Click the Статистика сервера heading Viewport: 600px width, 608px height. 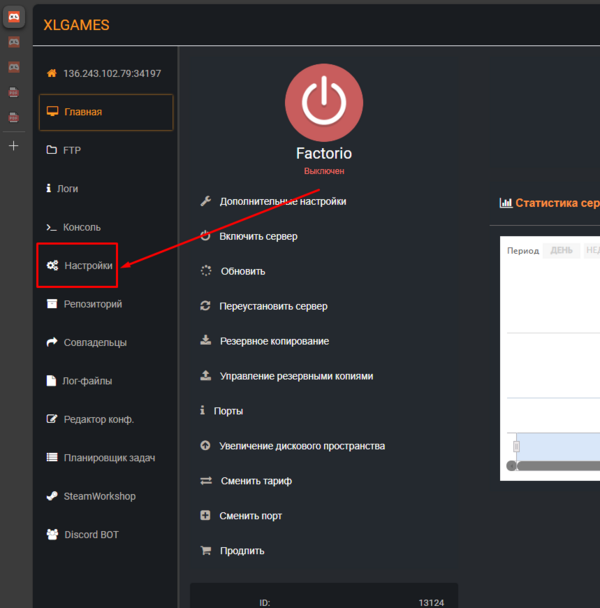(556, 203)
